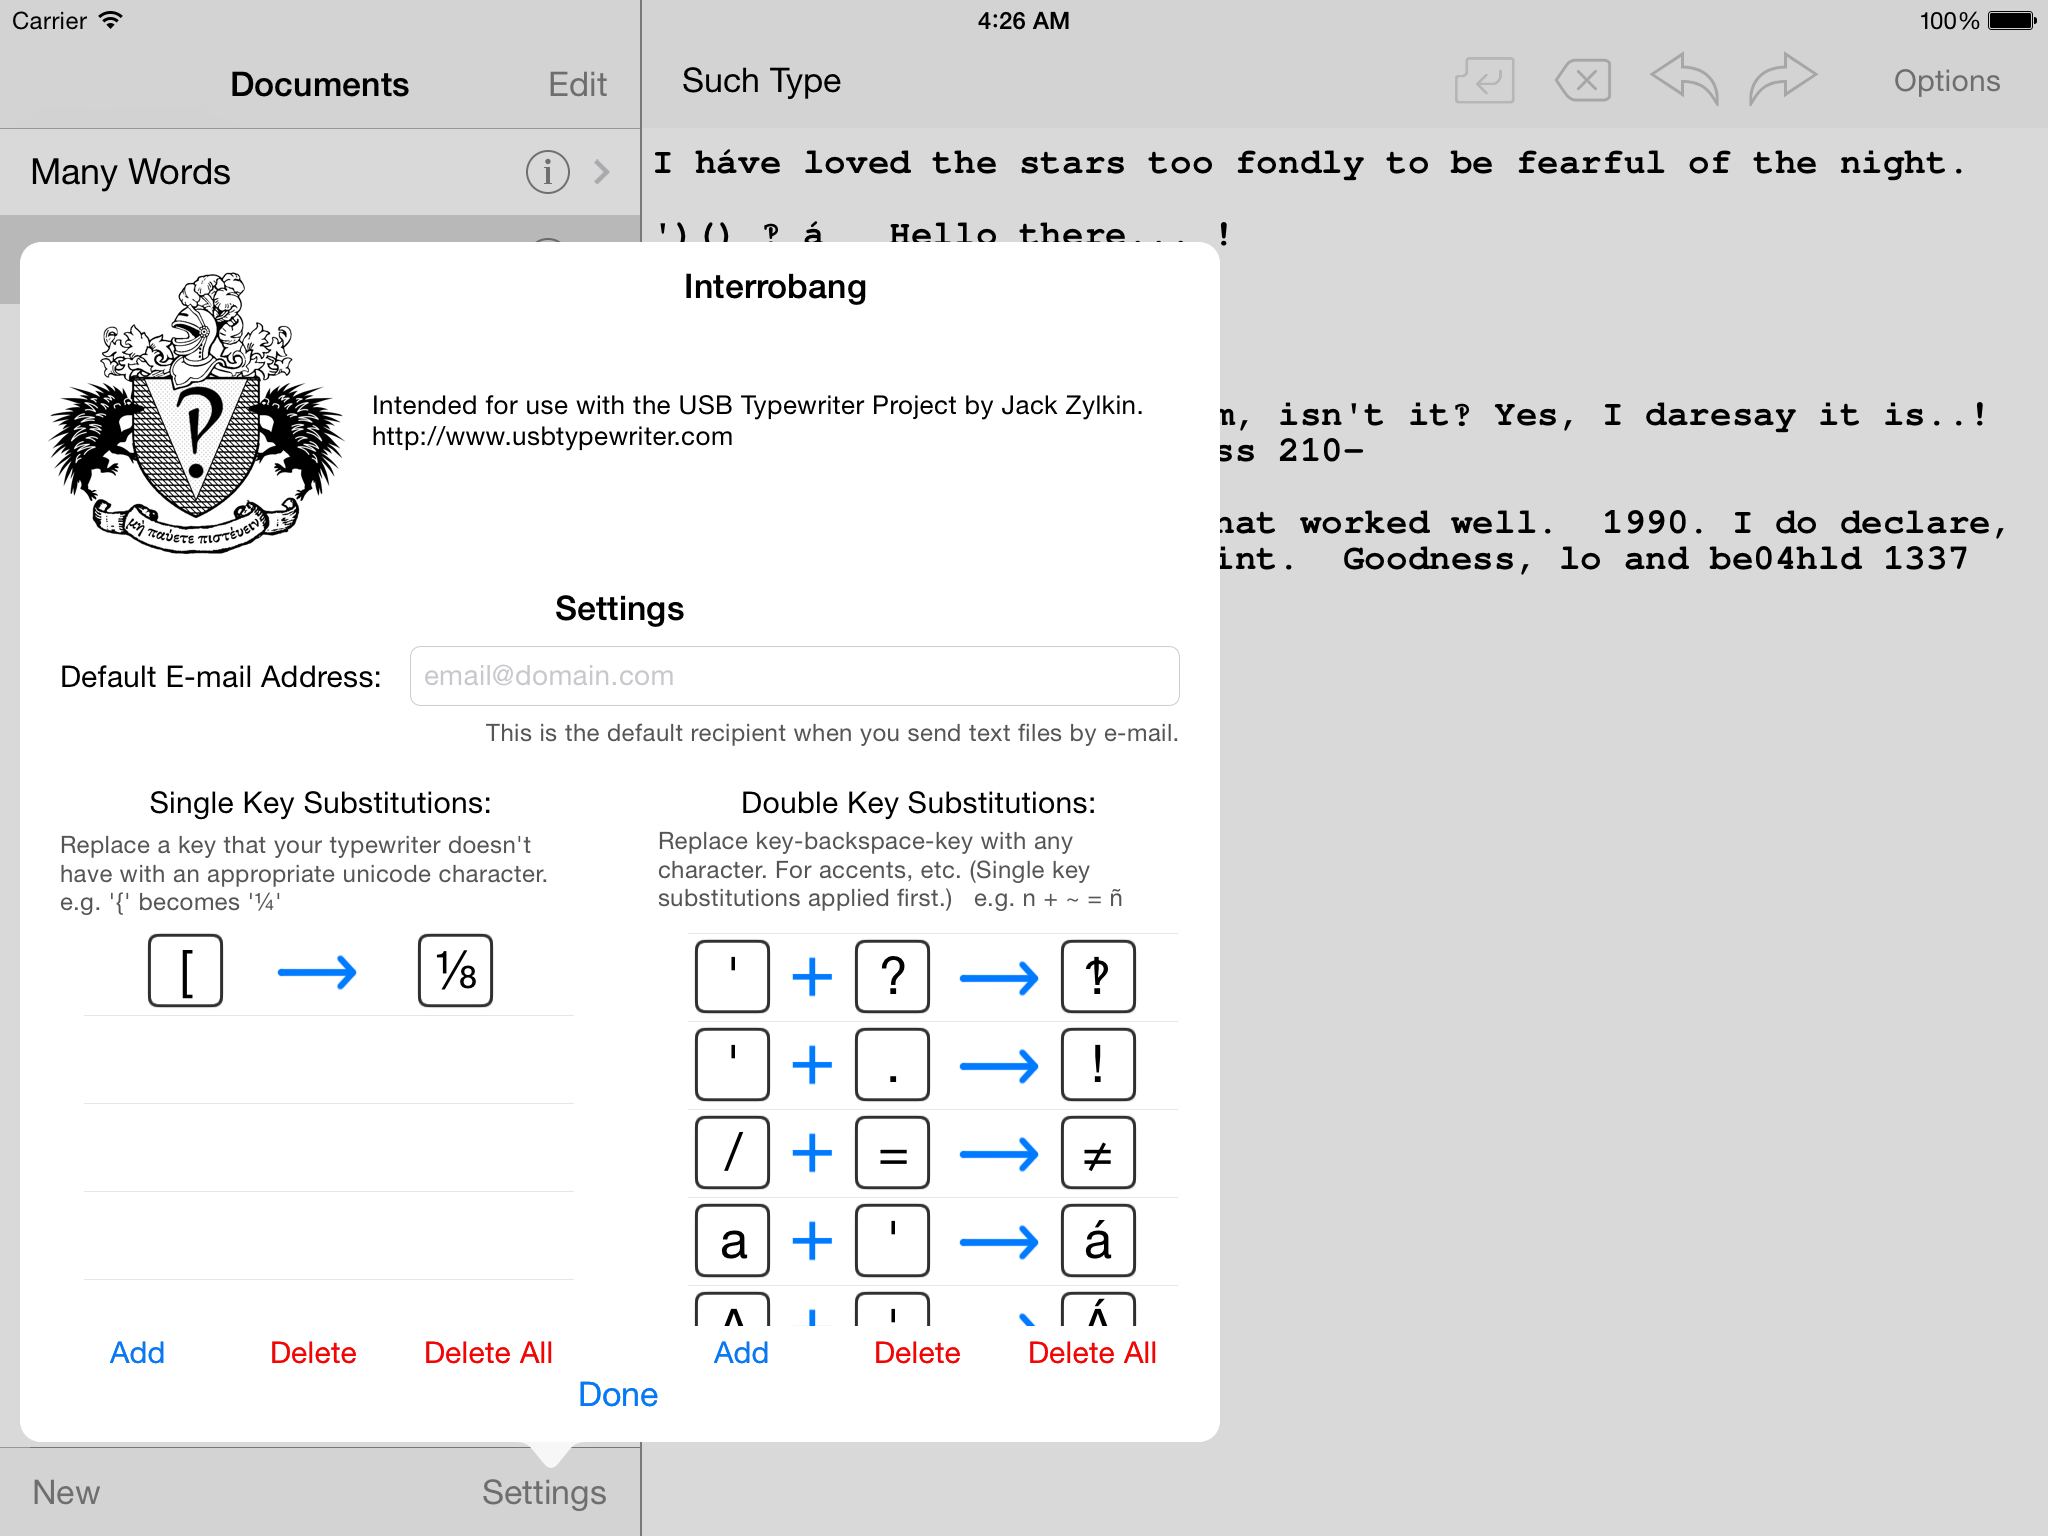The image size is (2048, 1536).
Task: Tap the first line of typewriter text
Action: click(x=1309, y=163)
